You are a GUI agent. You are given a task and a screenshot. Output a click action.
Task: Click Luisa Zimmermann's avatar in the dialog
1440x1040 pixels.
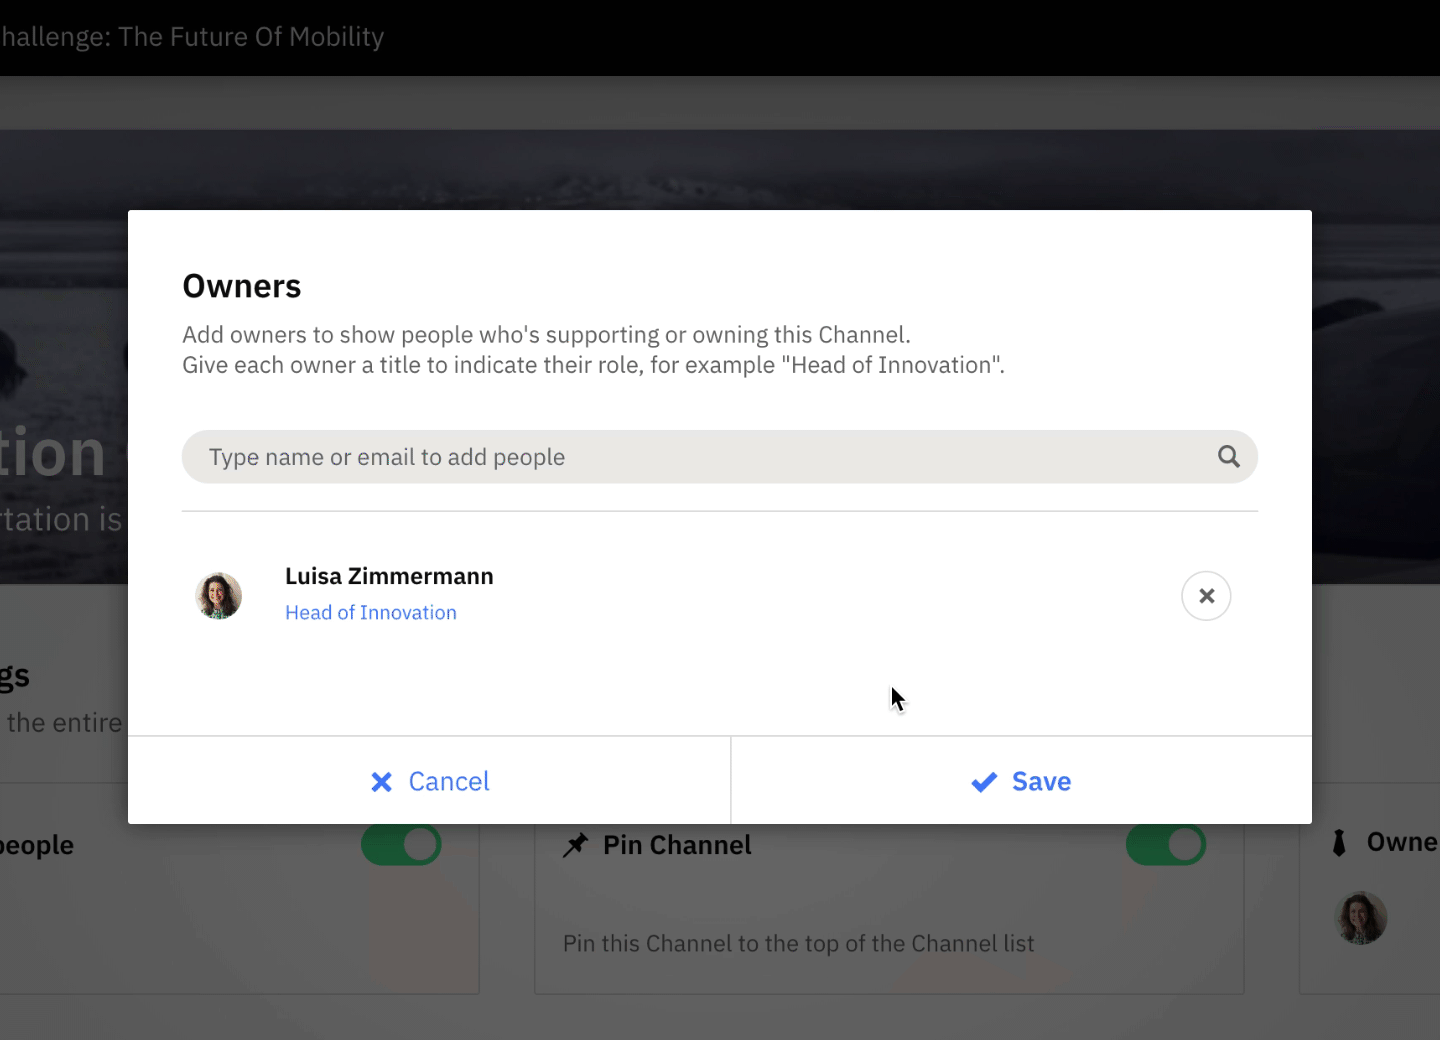point(218,596)
